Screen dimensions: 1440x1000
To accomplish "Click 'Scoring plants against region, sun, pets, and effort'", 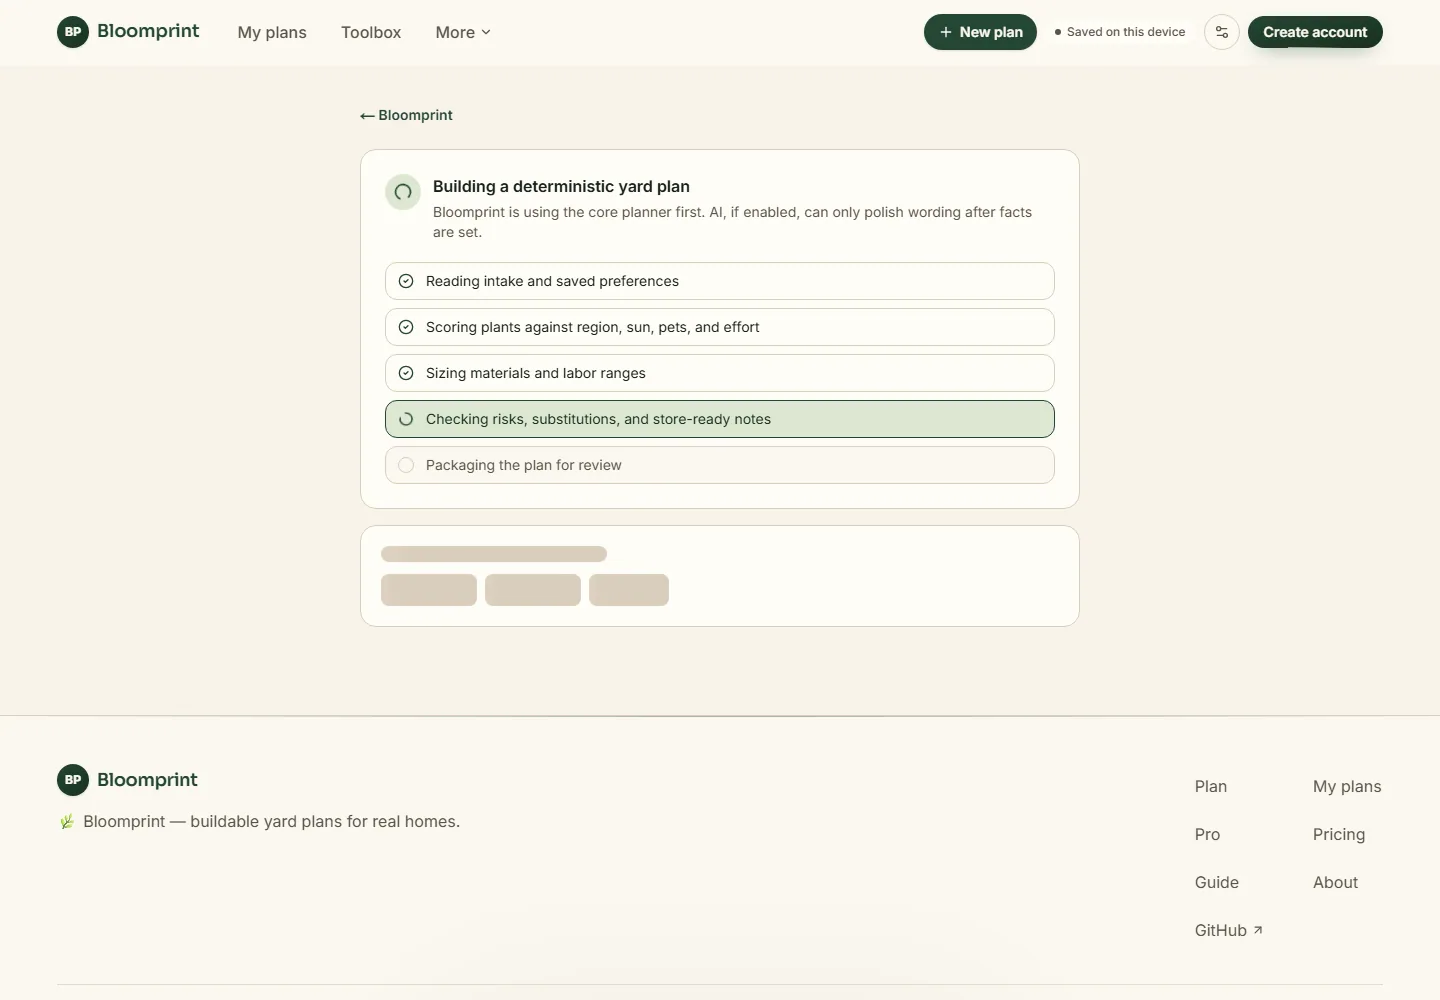I will (x=720, y=327).
